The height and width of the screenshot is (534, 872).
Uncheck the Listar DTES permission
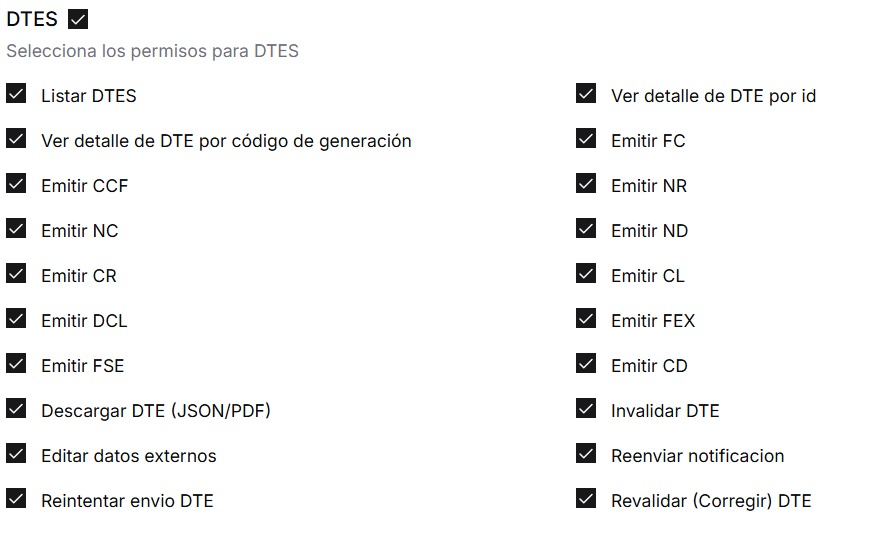pos(16,94)
